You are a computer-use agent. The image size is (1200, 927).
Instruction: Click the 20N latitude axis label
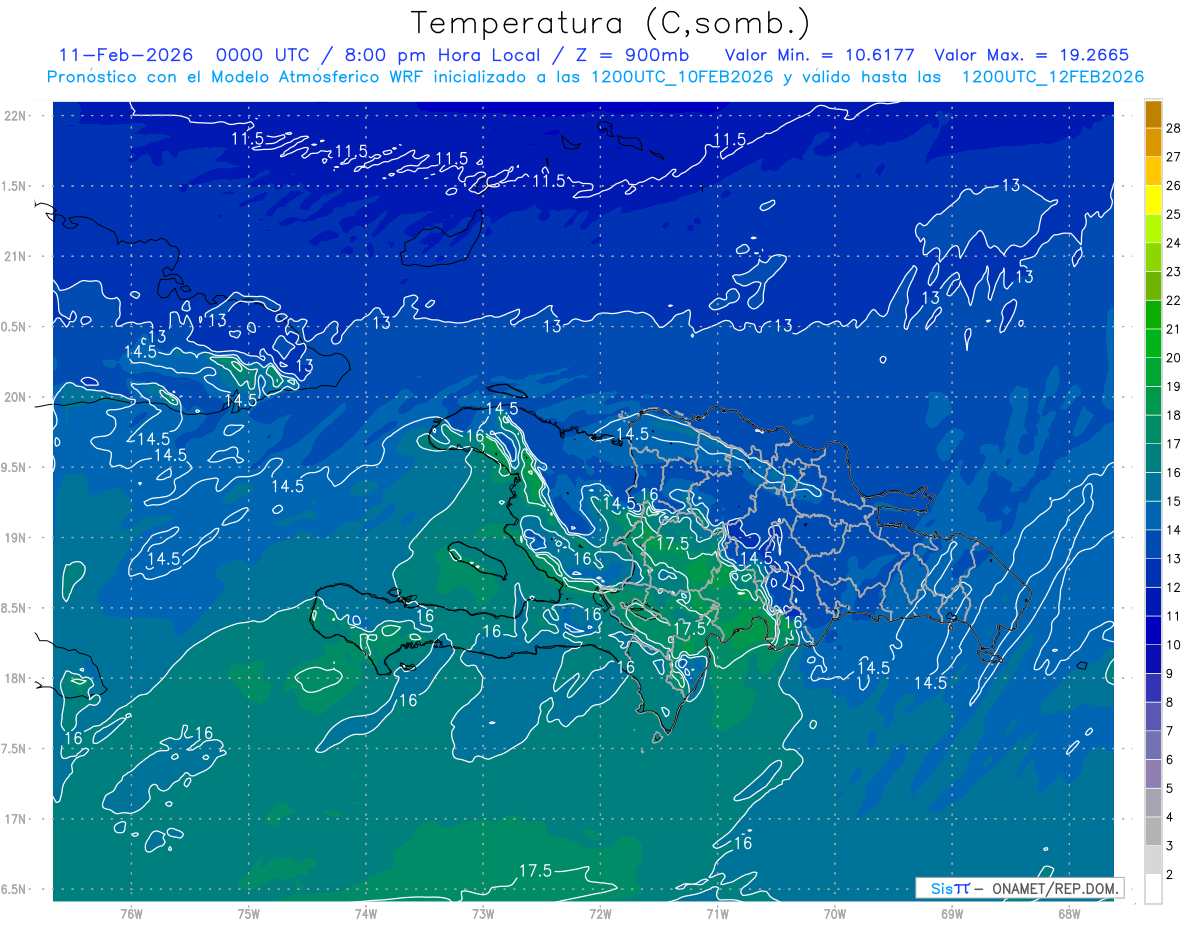16,397
